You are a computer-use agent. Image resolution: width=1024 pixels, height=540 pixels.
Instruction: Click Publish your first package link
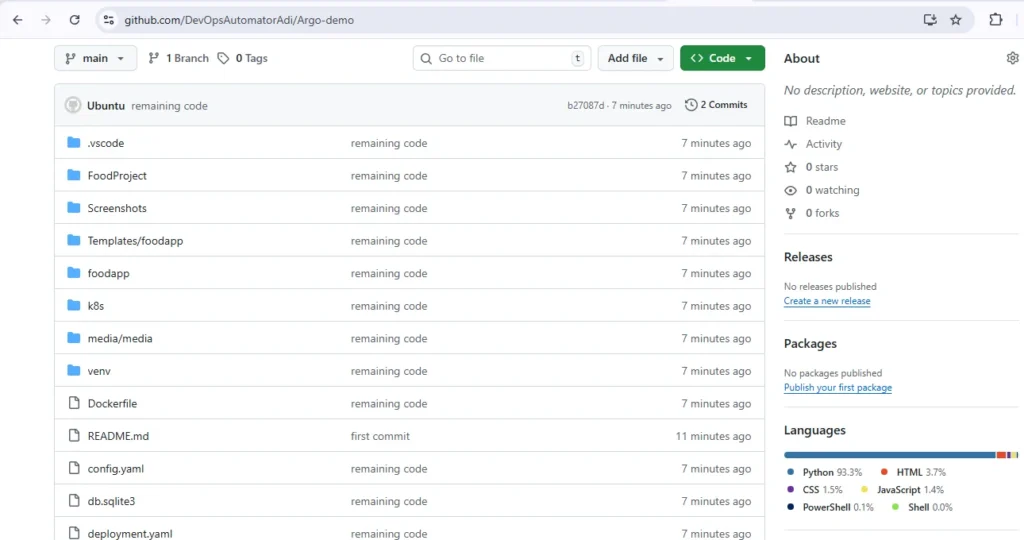pyautogui.click(x=837, y=388)
